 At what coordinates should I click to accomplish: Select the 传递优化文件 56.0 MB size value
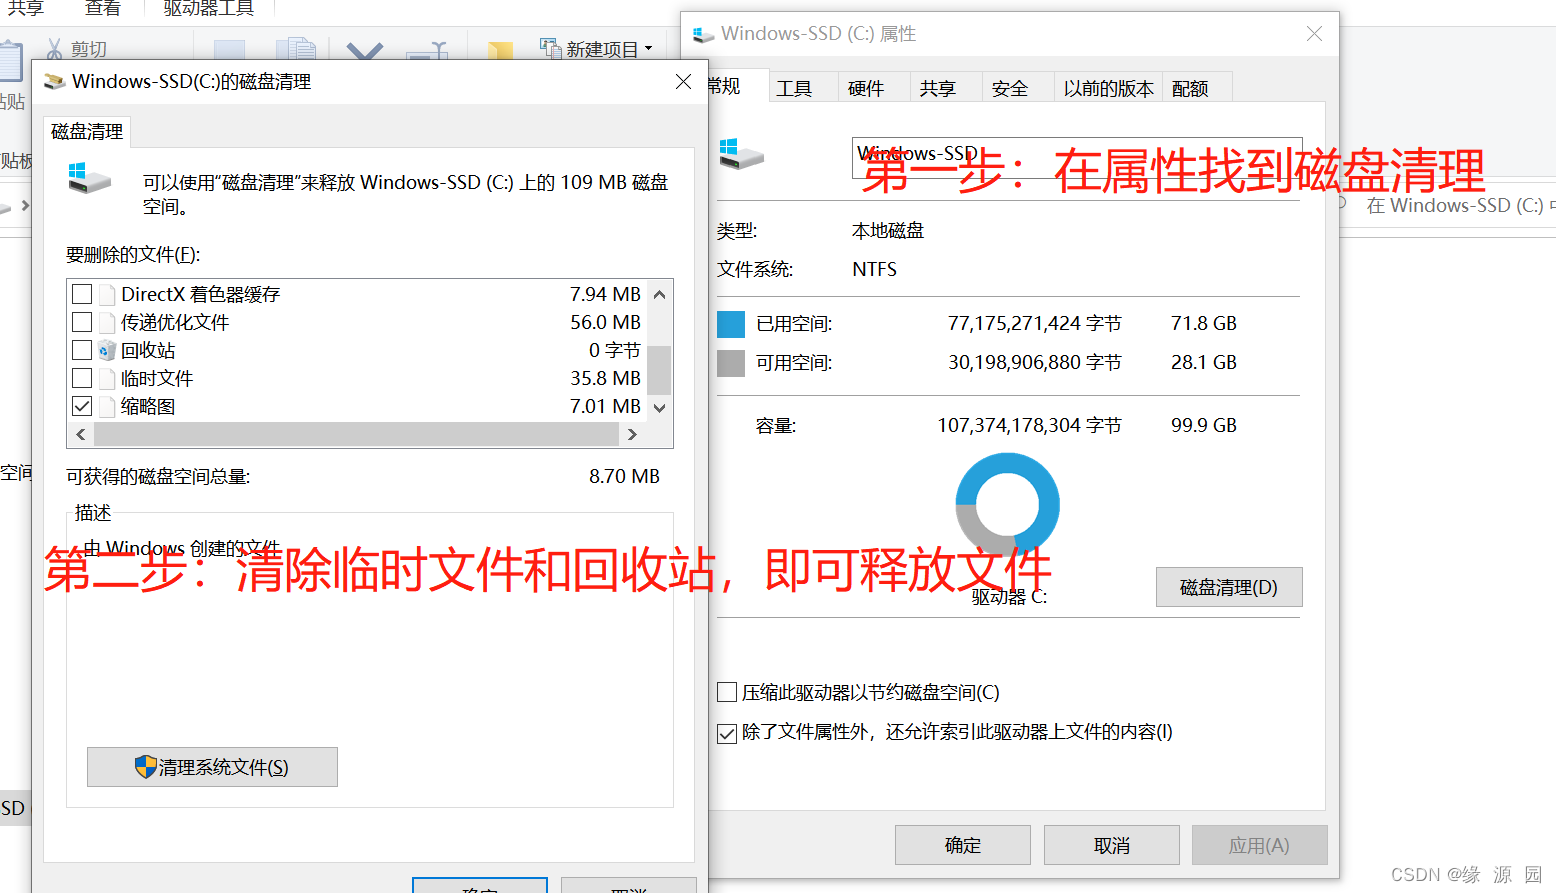tap(605, 322)
